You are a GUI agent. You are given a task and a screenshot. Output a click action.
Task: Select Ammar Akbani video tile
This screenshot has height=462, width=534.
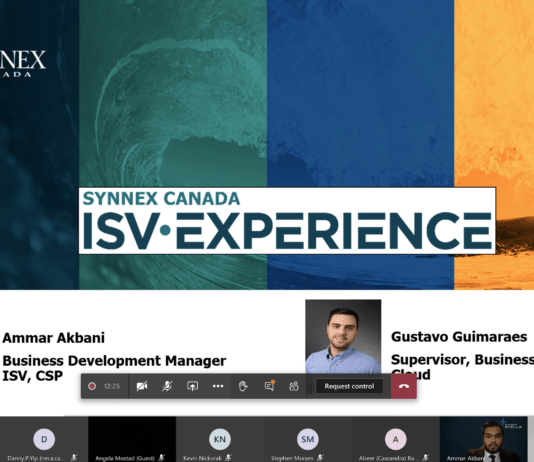pyautogui.click(x=484, y=439)
